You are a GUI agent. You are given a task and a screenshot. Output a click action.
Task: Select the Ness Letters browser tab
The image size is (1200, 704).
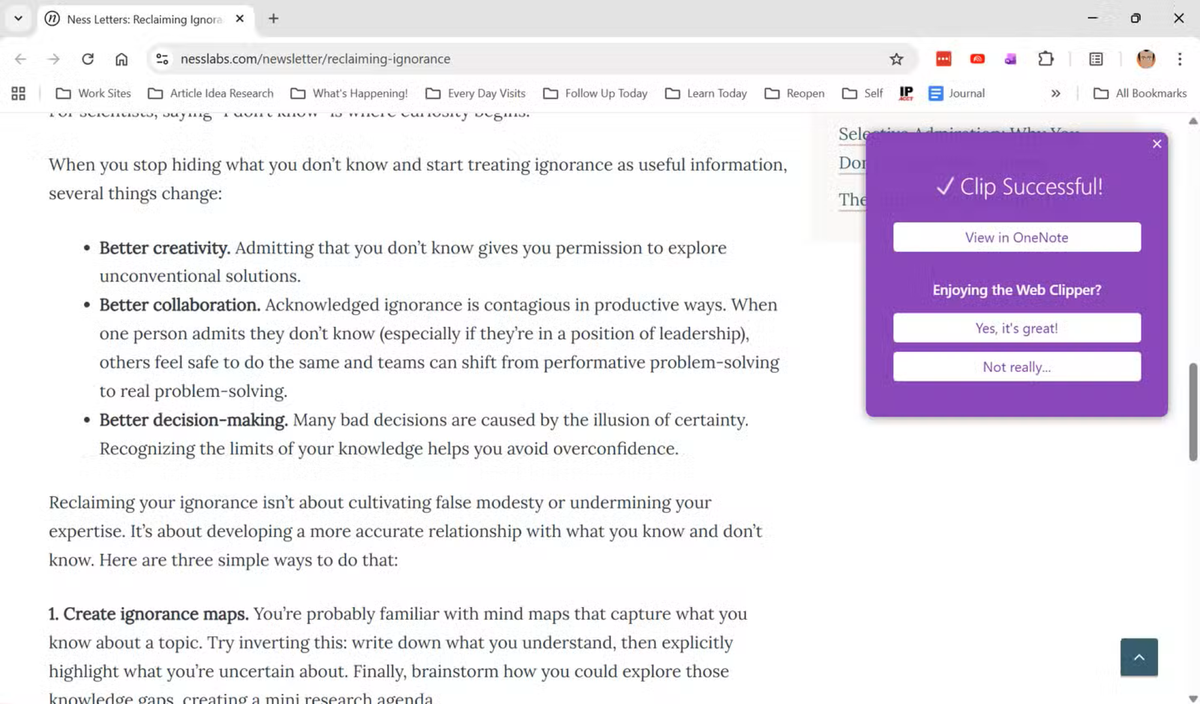145,19
